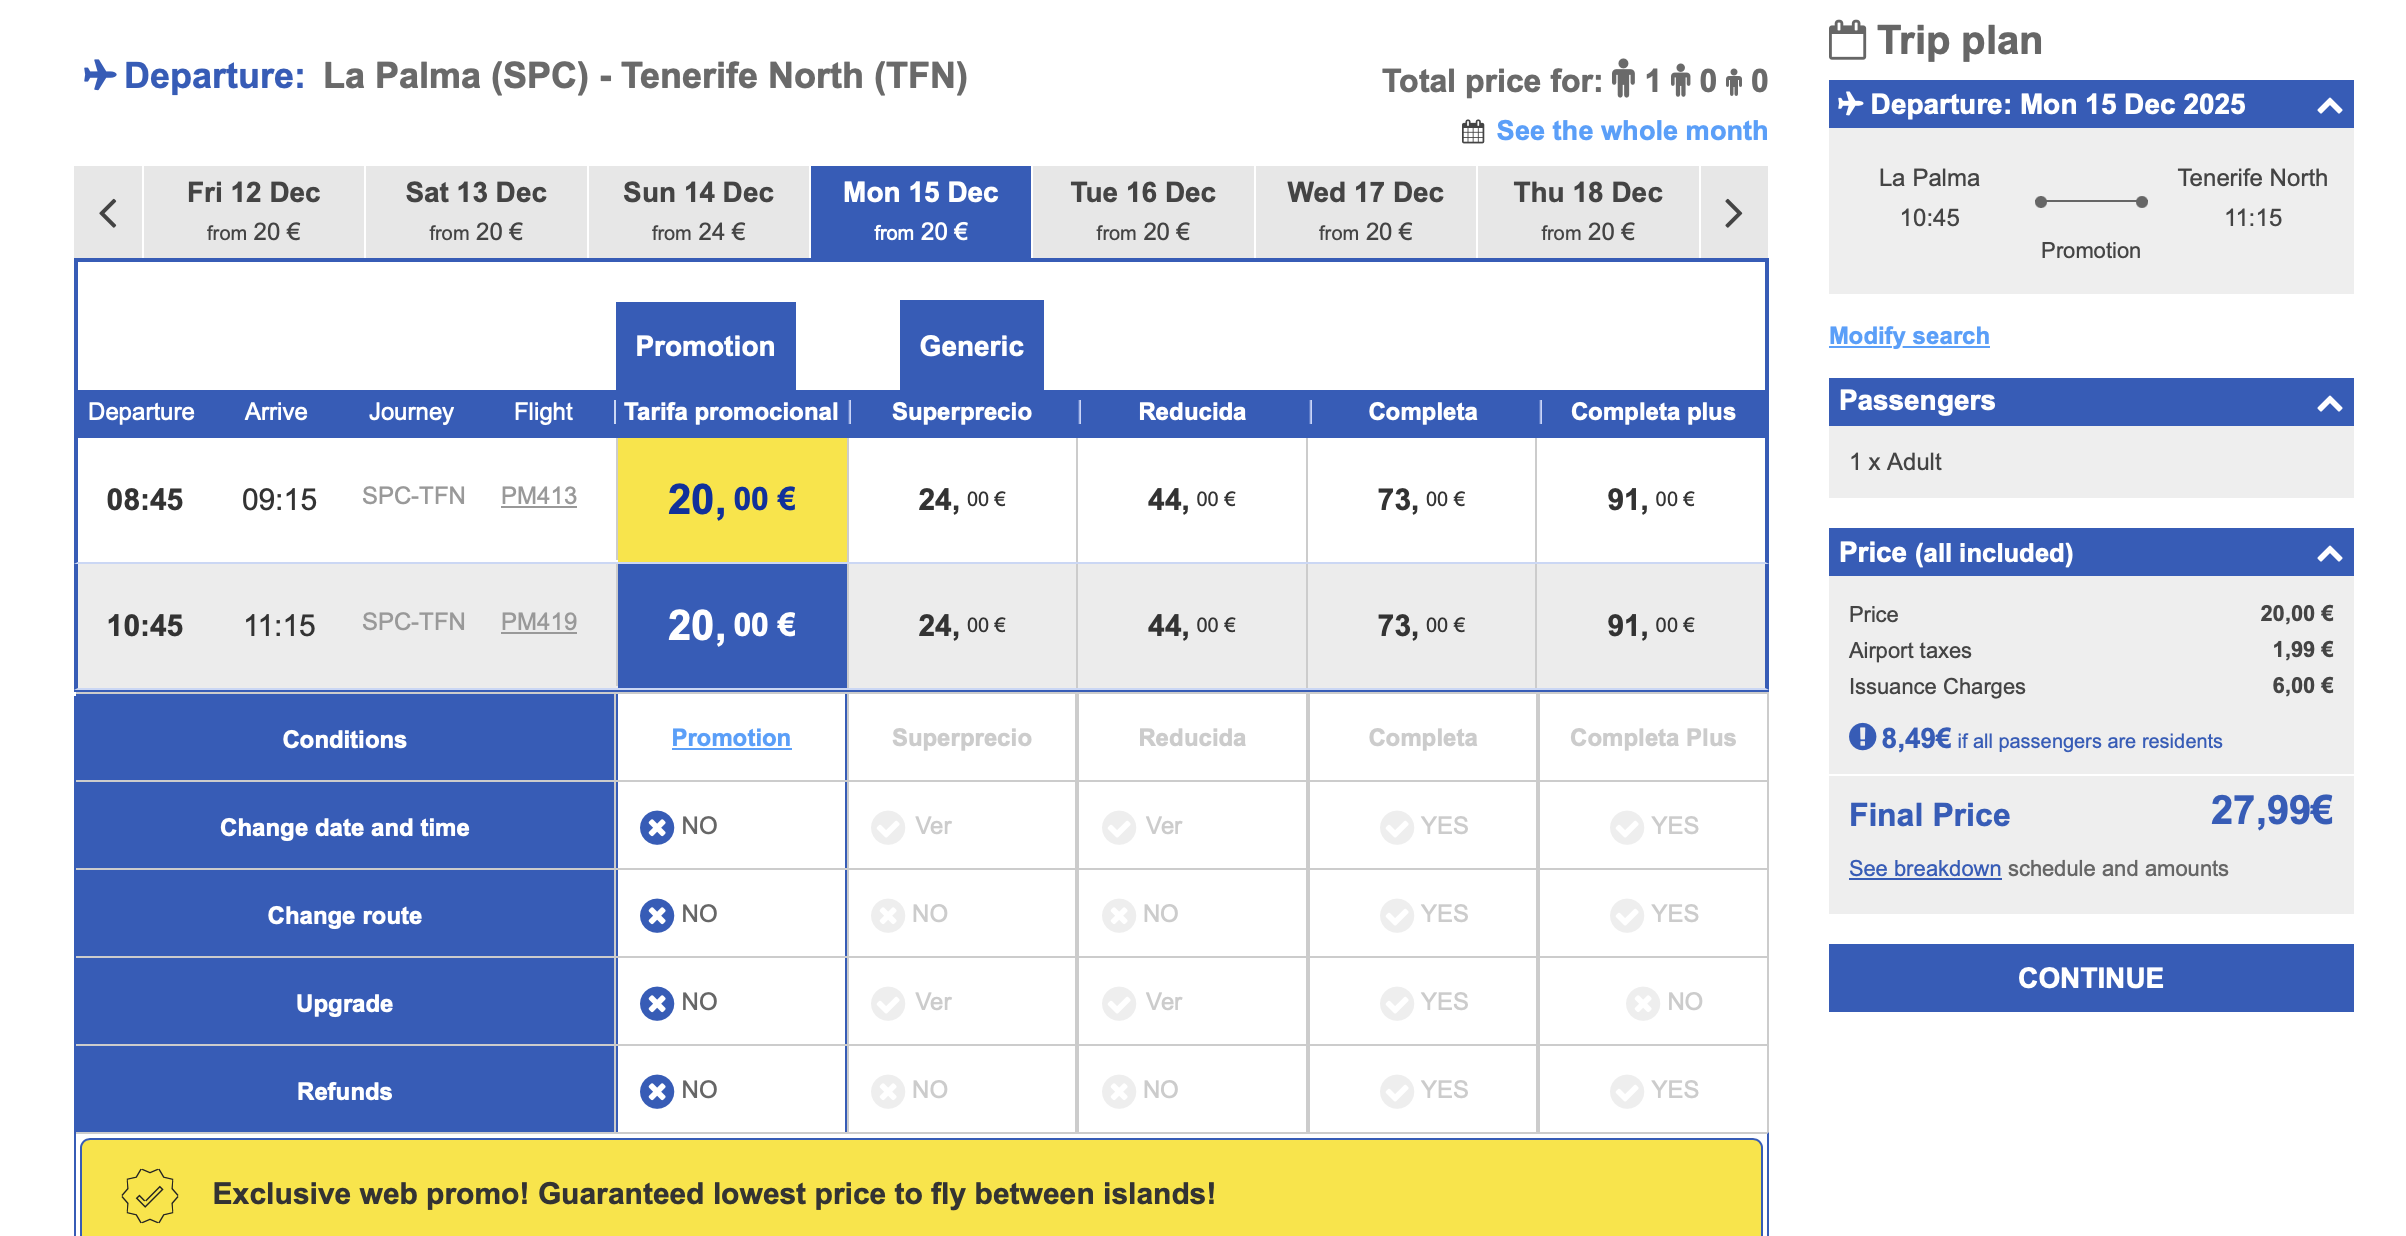Switch to Tue 16 Dec date tab
This screenshot has width=2406, height=1236.
1143,212
